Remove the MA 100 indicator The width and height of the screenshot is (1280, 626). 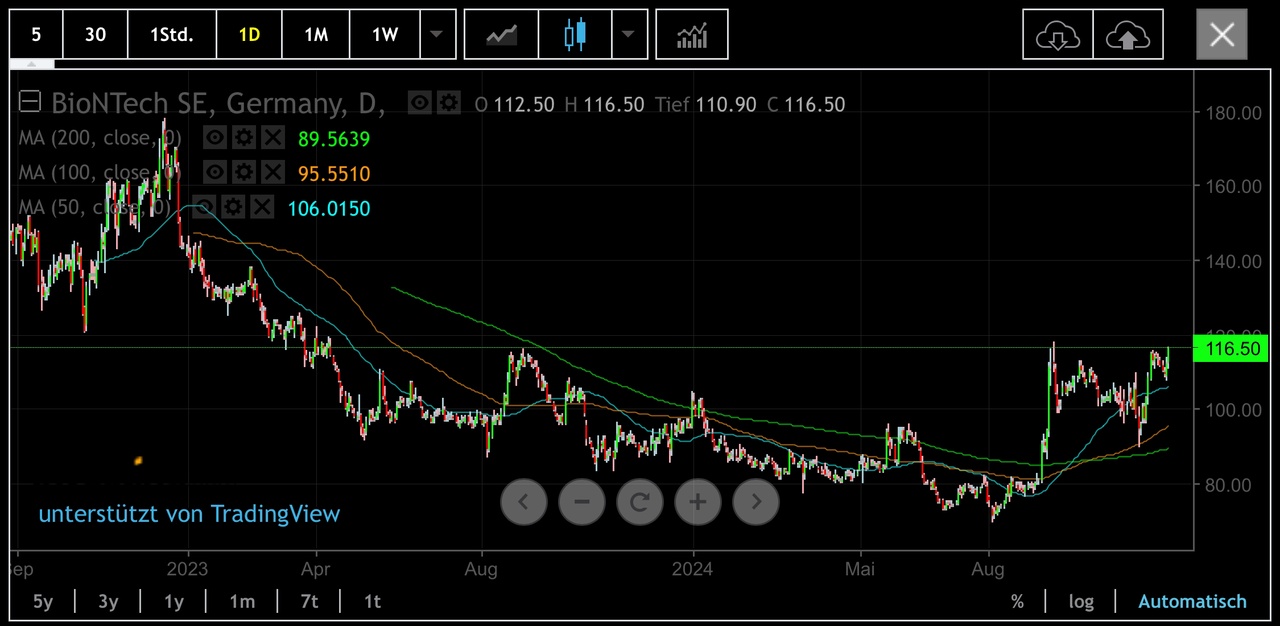272,173
